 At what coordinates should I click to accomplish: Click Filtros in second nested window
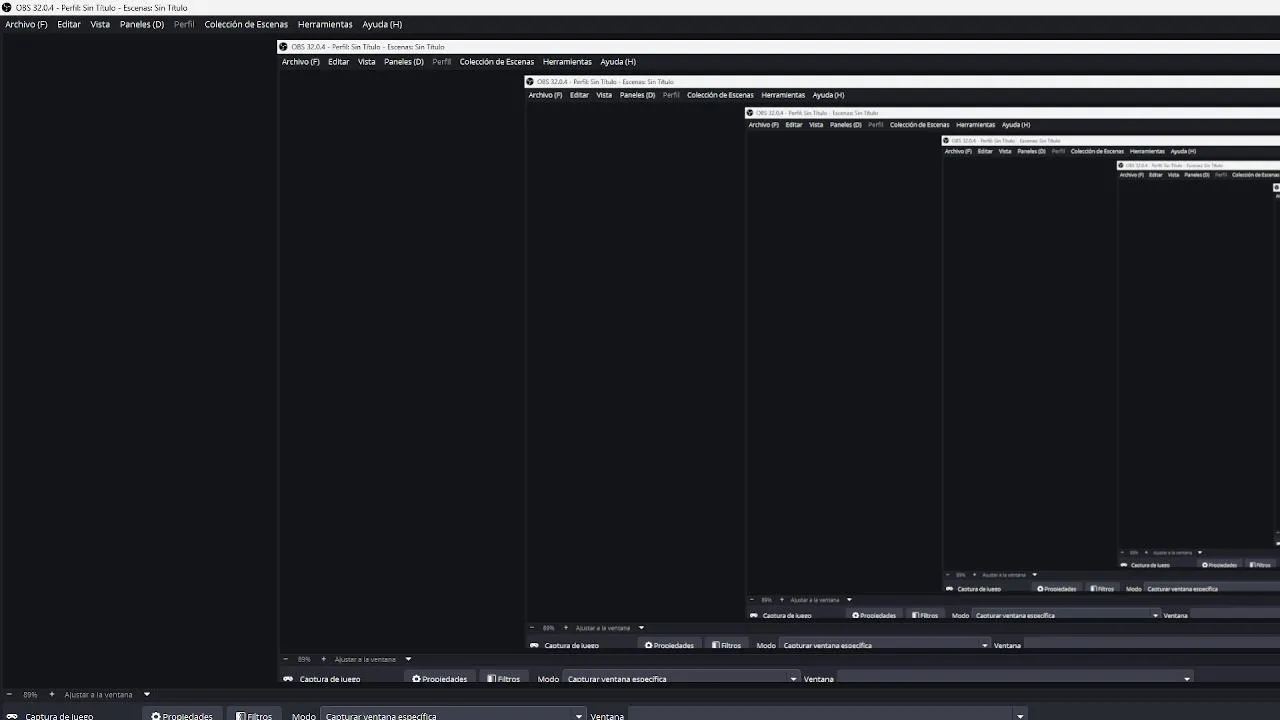(x=727, y=645)
